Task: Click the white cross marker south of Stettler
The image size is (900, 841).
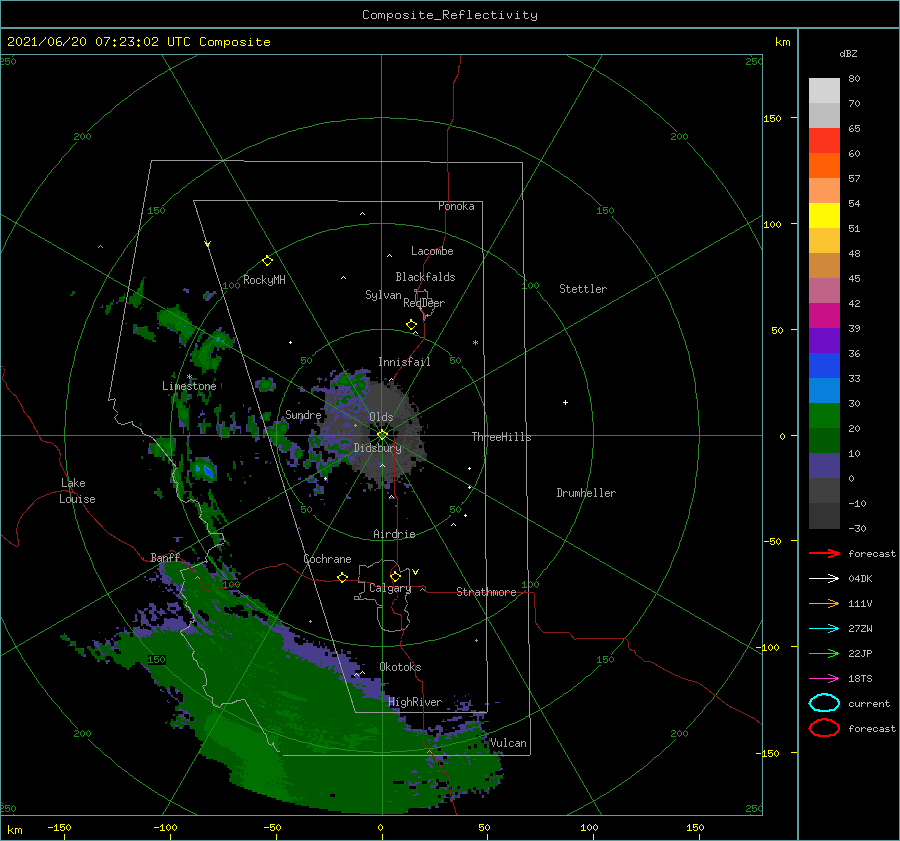Action: (565, 402)
